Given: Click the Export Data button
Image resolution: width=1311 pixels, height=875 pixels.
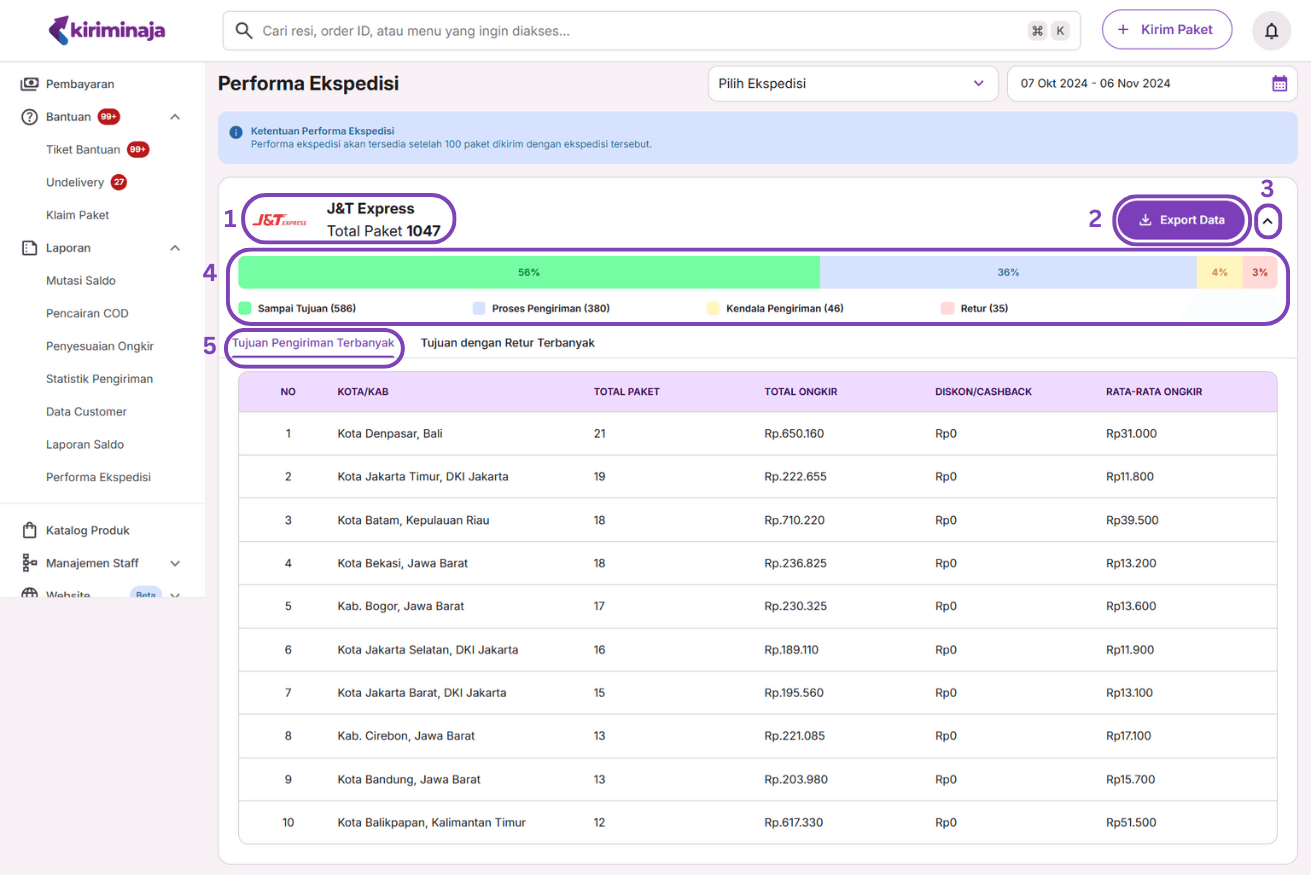Looking at the screenshot, I should tap(1181, 220).
